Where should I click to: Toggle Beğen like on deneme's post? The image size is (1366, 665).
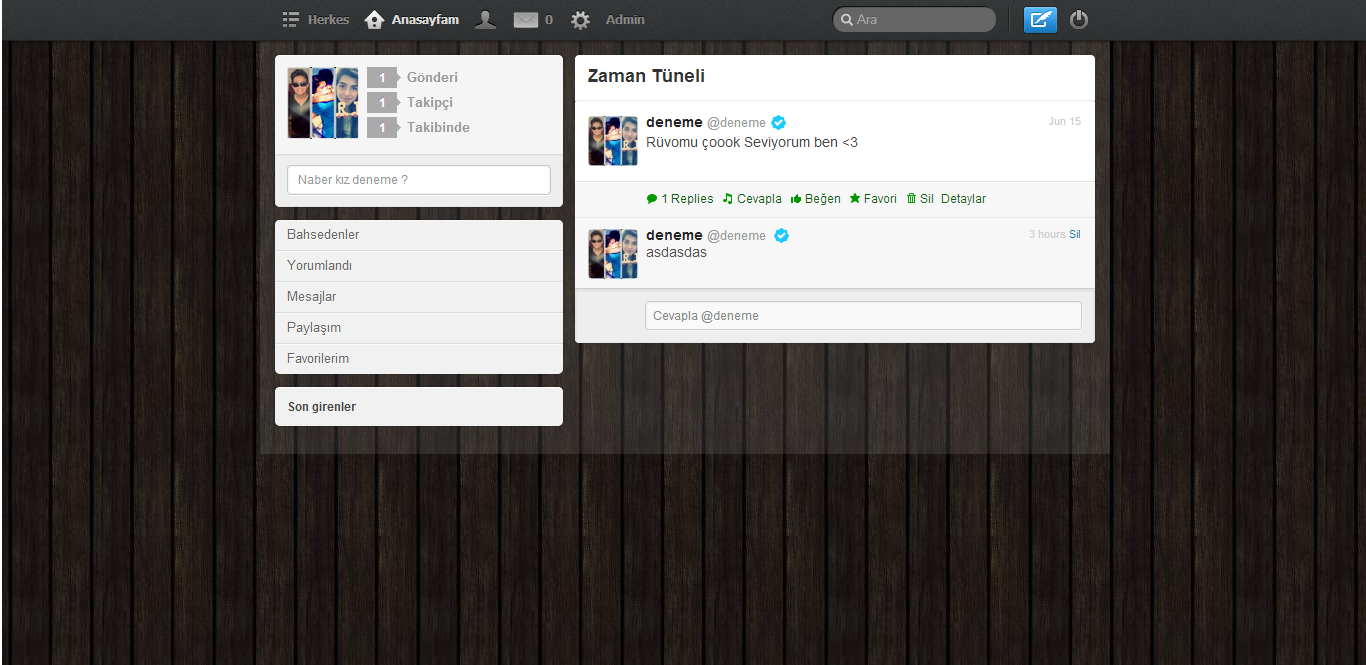click(815, 198)
